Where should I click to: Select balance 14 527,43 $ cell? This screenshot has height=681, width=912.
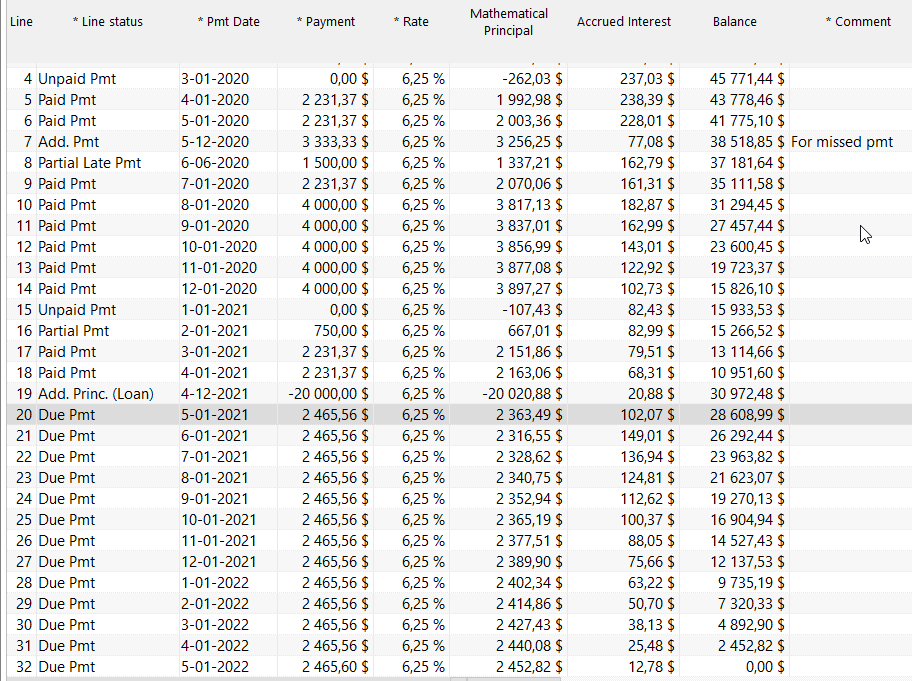click(x=735, y=541)
